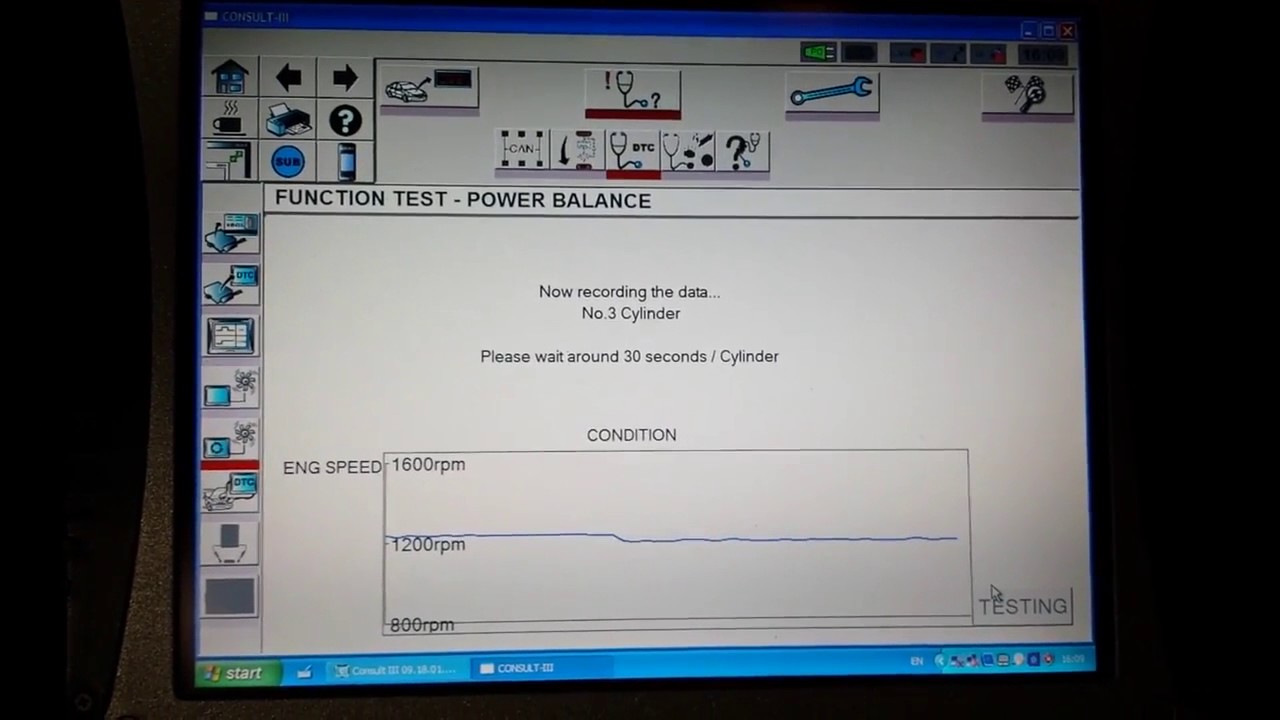Close the CONSULT-III window
The height and width of the screenshot is (720, 1280).
(1067, 31)
